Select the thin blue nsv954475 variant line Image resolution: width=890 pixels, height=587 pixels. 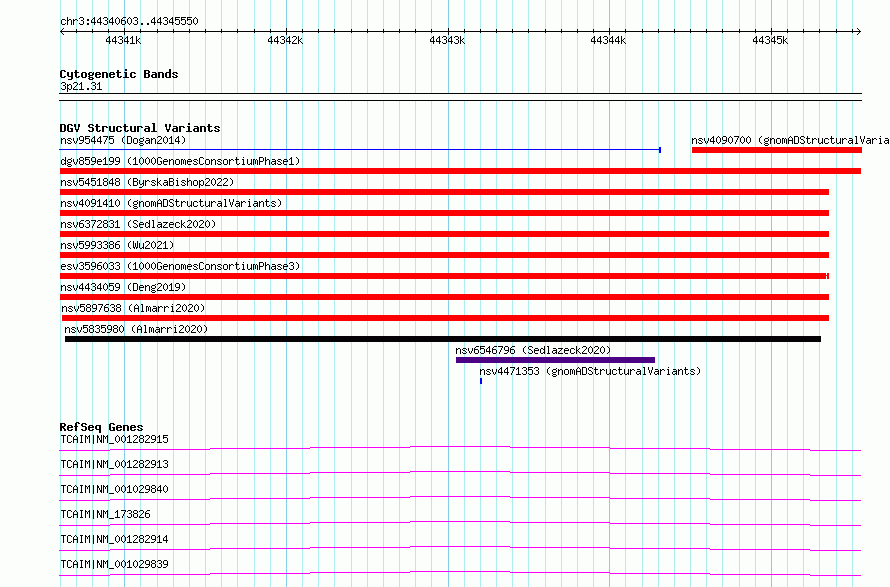coord(360,150)
